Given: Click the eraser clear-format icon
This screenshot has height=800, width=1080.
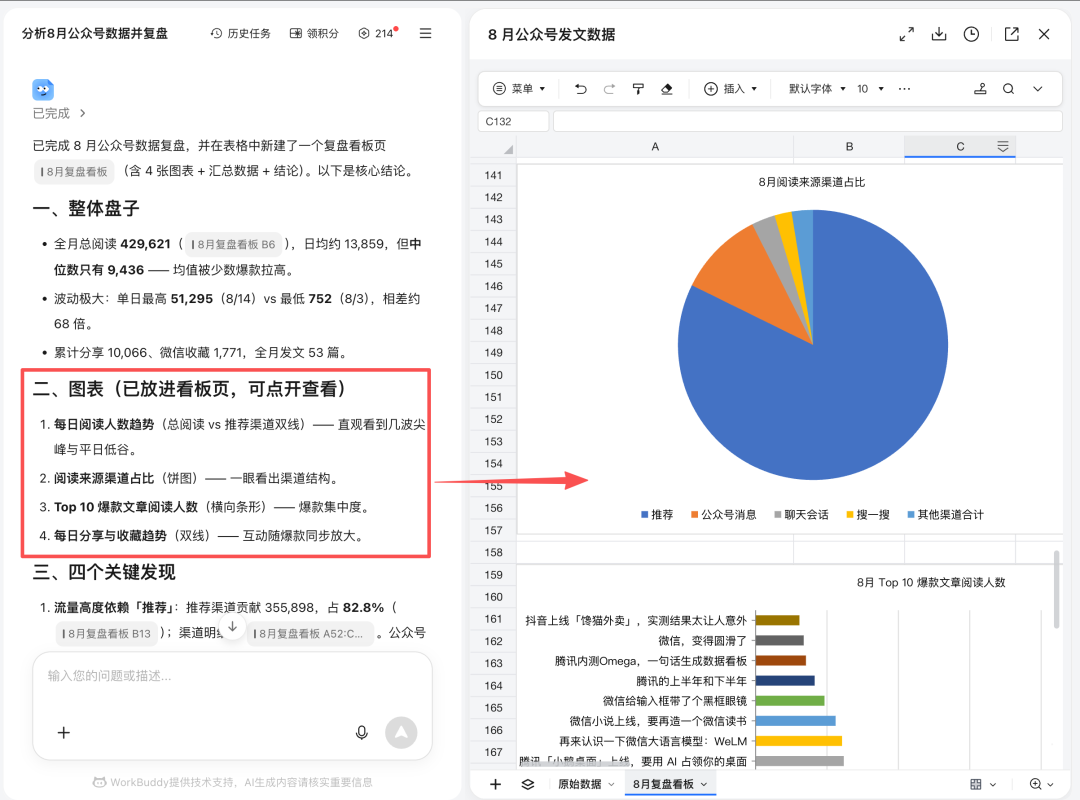Looking at the screenshot, I should 666,89.
